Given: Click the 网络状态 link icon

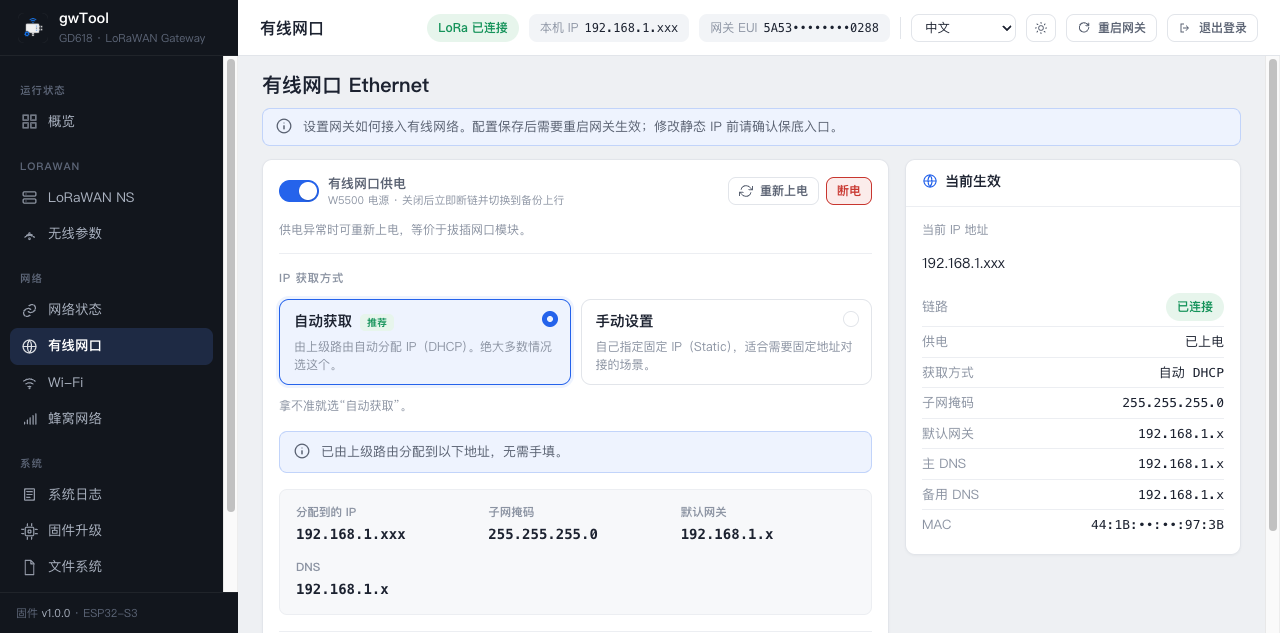Looking at the screenshot, I should [29, 310].
